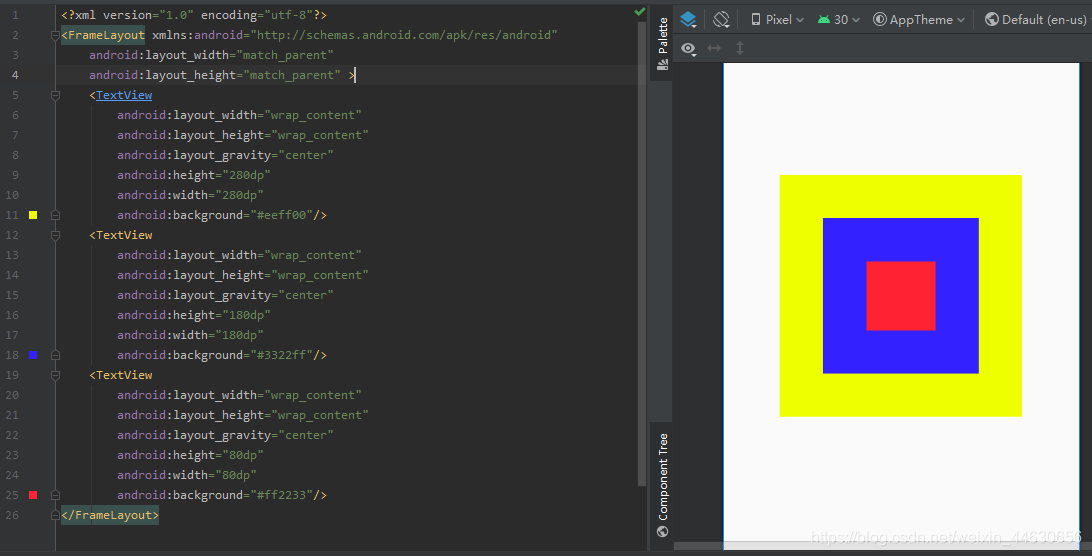Screen dimensions: 1092x556
Task: Collapse the third TextView fold marker on line 19
Action: point(55,376)
